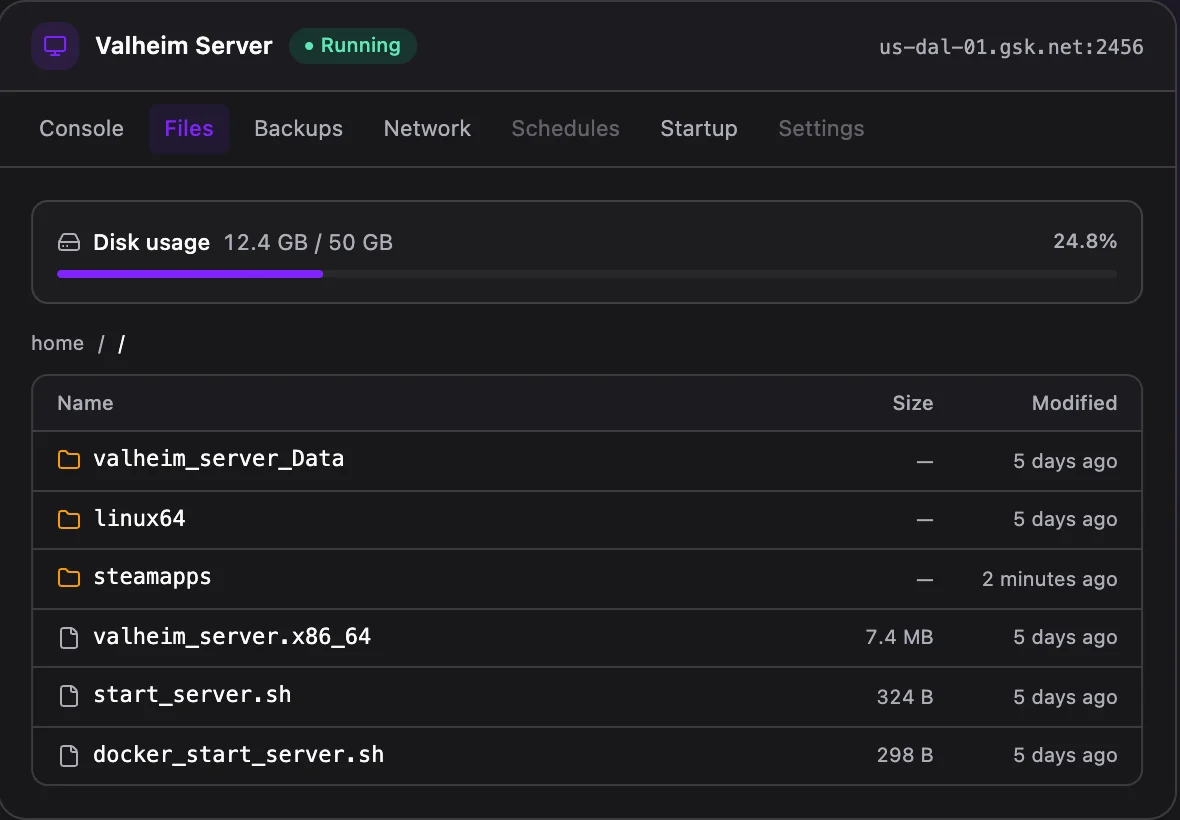Viewport: 1180px width, 820px height.
Task: Click the Running status badge
Action: [353, 46]
